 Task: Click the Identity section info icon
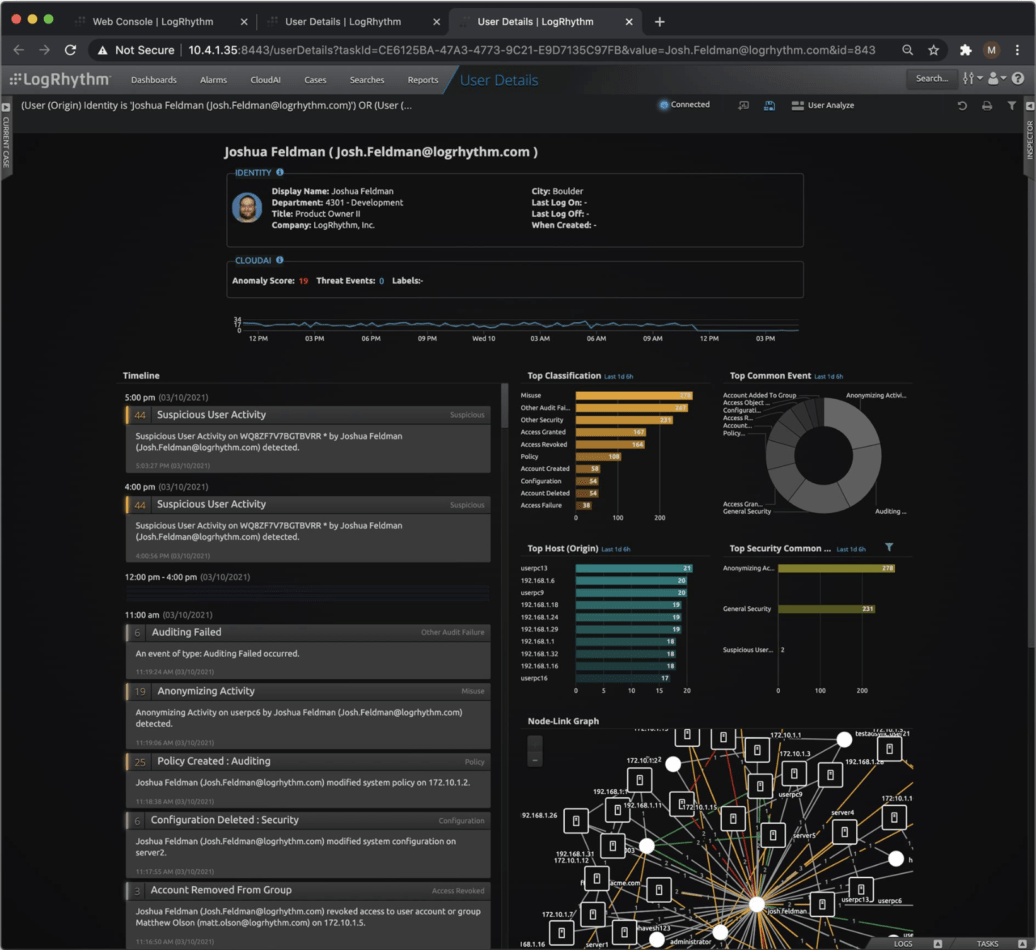[x=278, y=172]
